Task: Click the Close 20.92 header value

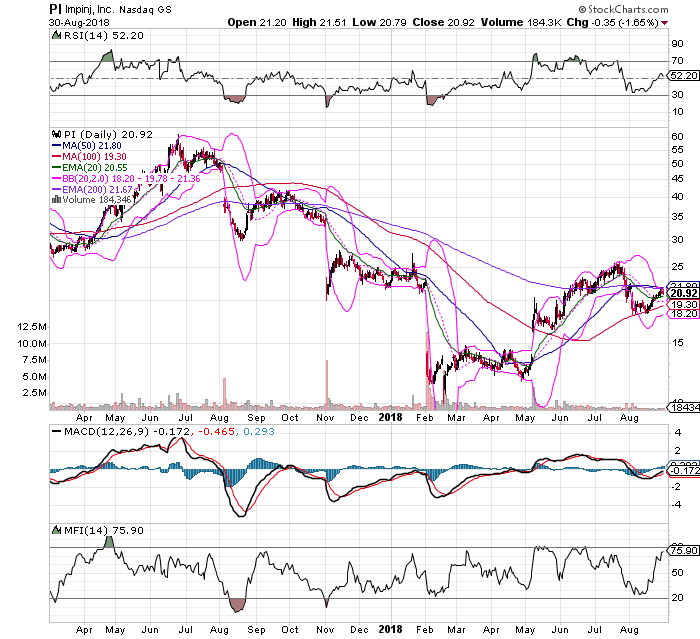Action: pyautogui.click(x=443, y=22)
